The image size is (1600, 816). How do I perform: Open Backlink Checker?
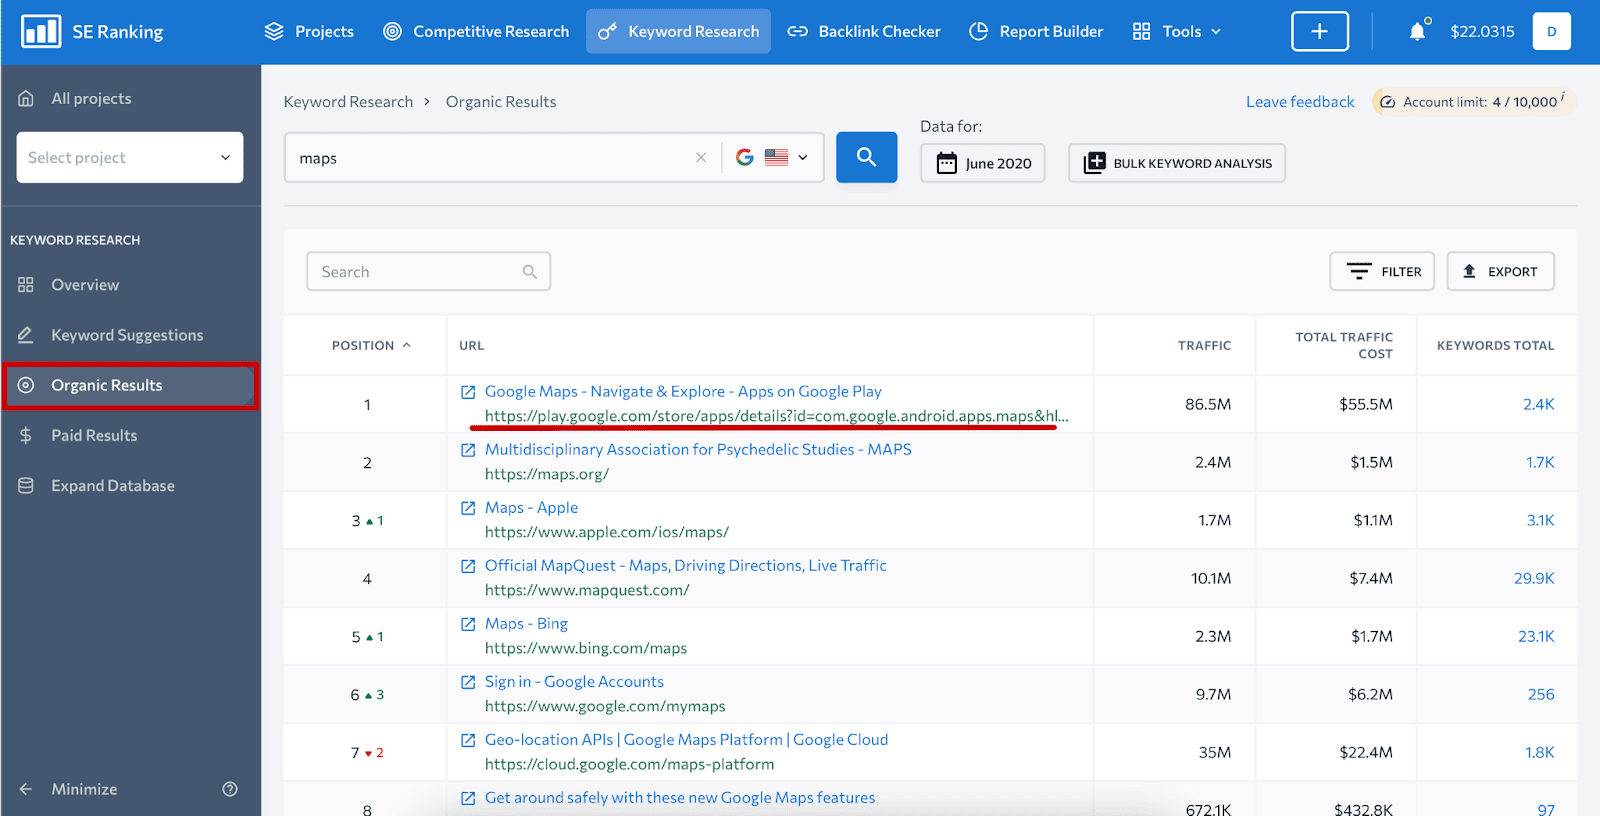pos(864,32)
